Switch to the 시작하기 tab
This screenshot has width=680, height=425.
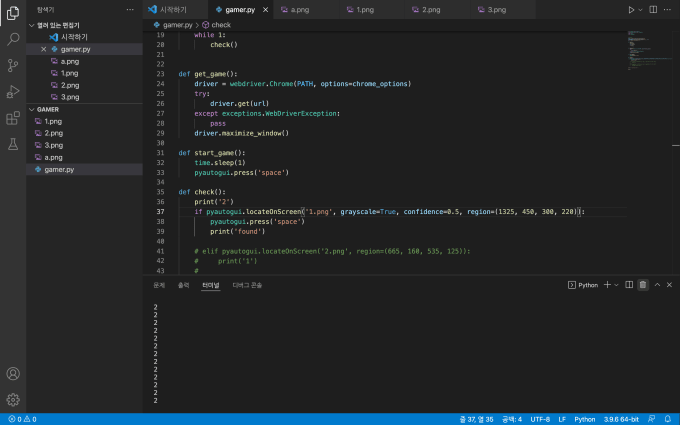coord(175,10)
